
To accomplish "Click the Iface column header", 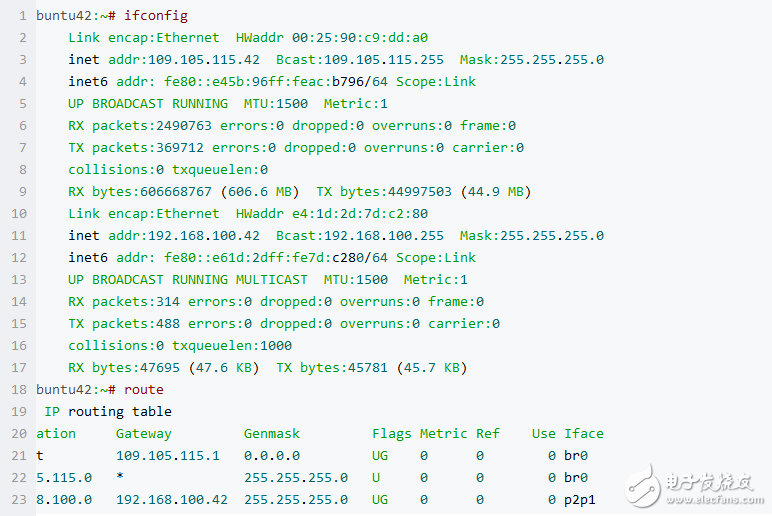I will (583, 433).
